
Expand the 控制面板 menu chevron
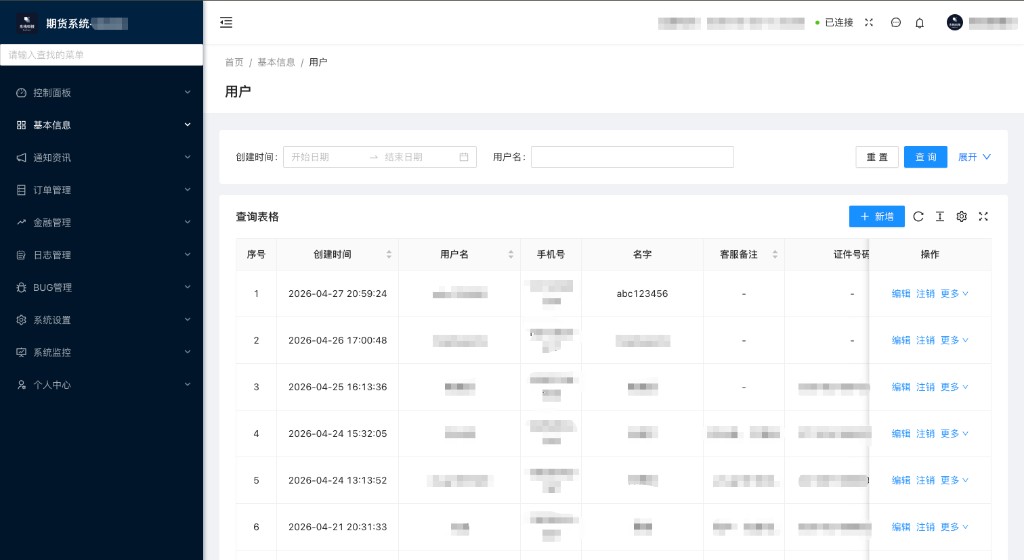point(187,92)
